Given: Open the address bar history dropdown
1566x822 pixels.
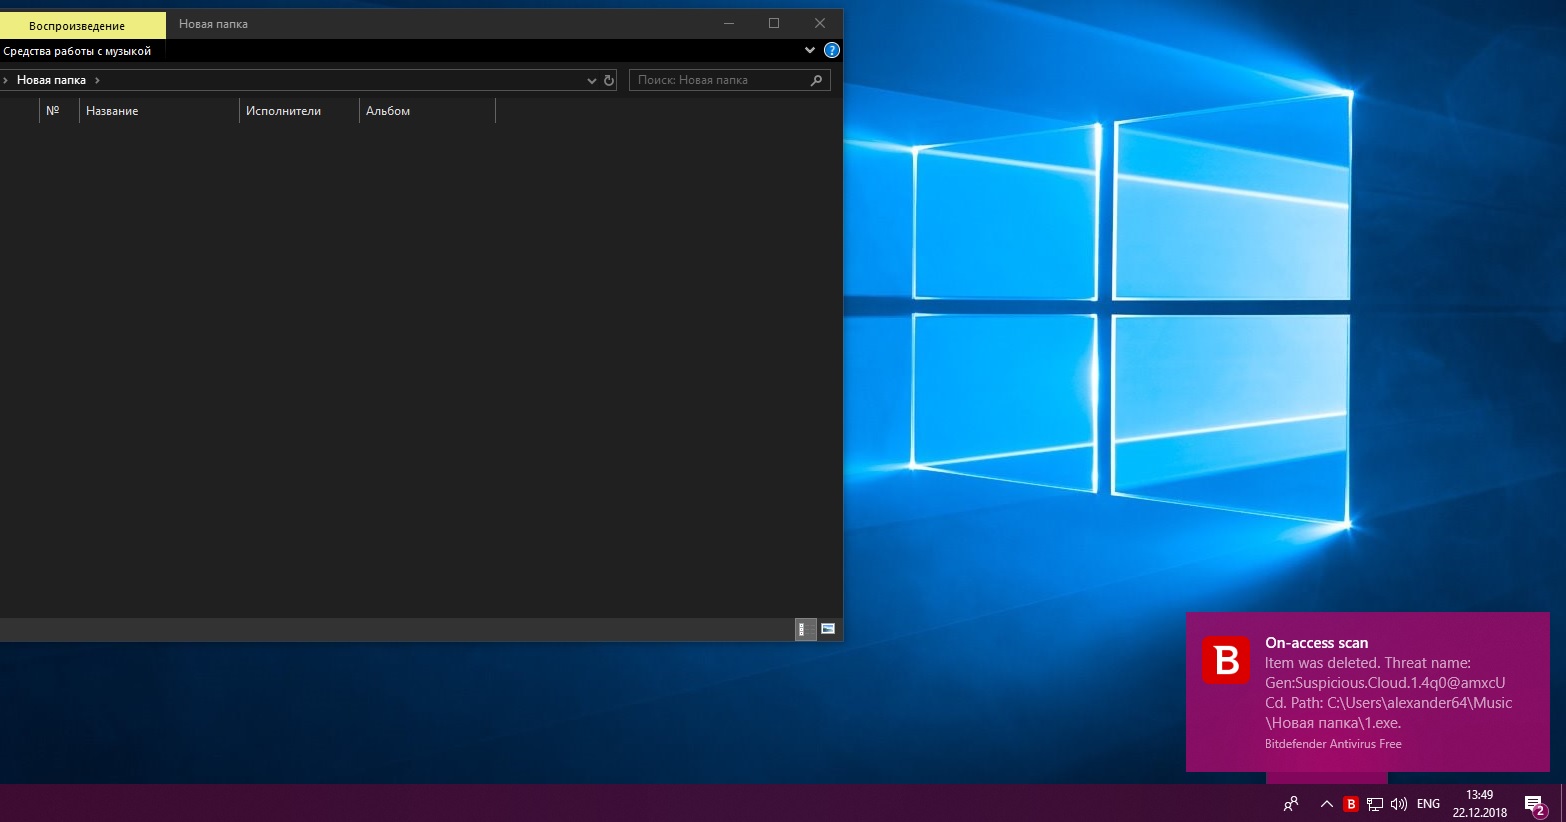Looking at the screenshot, I should pos(591,80).
